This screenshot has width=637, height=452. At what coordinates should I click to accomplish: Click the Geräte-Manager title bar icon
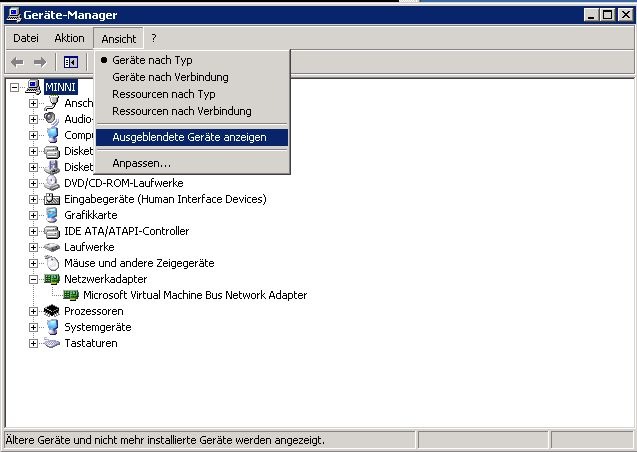click(13, 15)
